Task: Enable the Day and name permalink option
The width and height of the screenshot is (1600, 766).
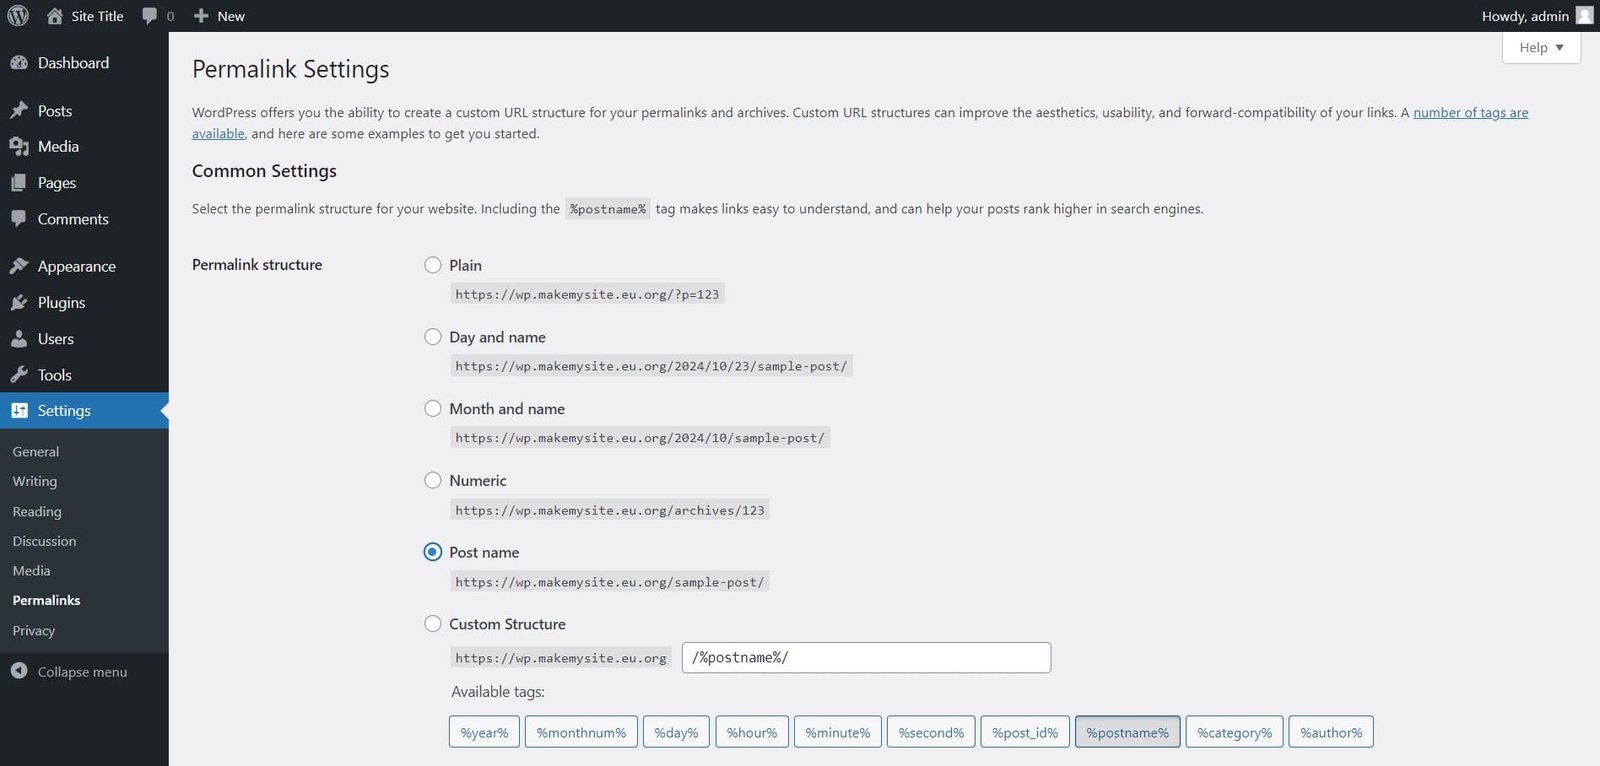Action: click(432, 337)
